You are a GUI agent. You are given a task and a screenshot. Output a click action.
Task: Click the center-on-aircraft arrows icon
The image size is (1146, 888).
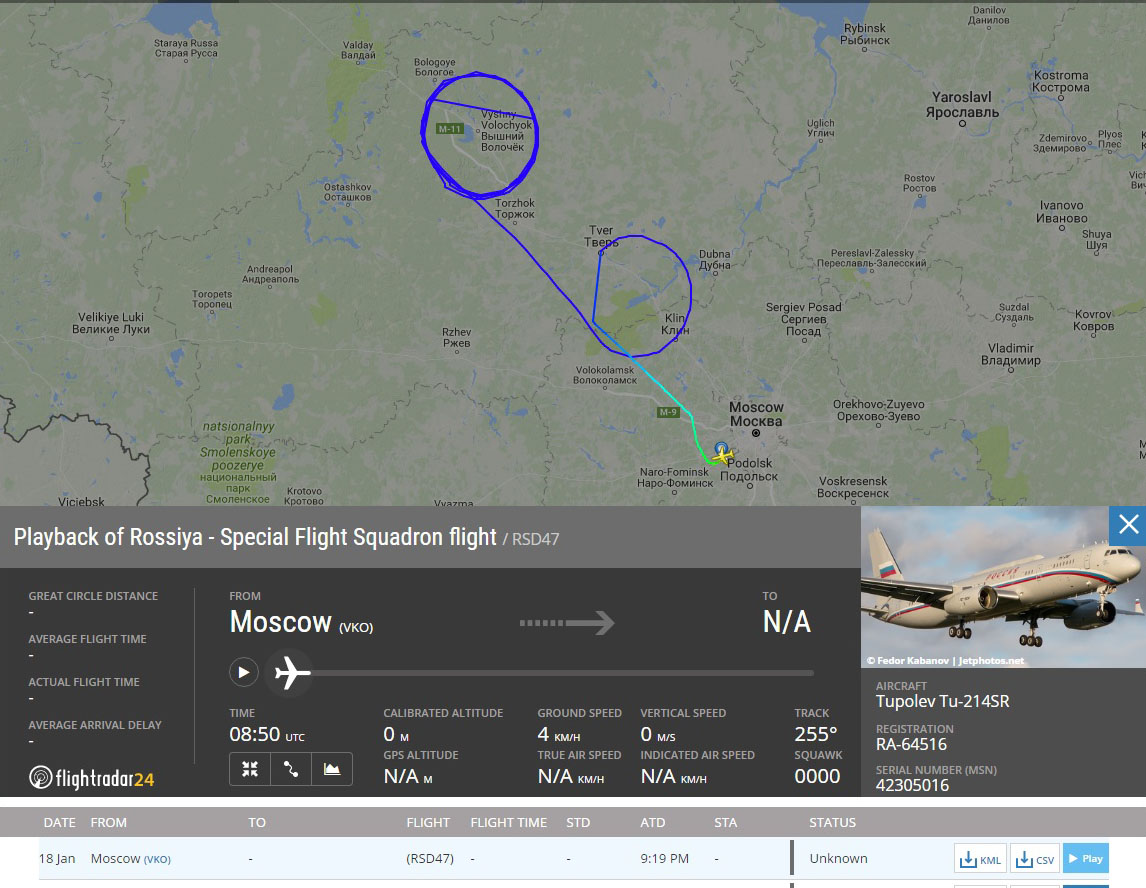pos(250,769)
